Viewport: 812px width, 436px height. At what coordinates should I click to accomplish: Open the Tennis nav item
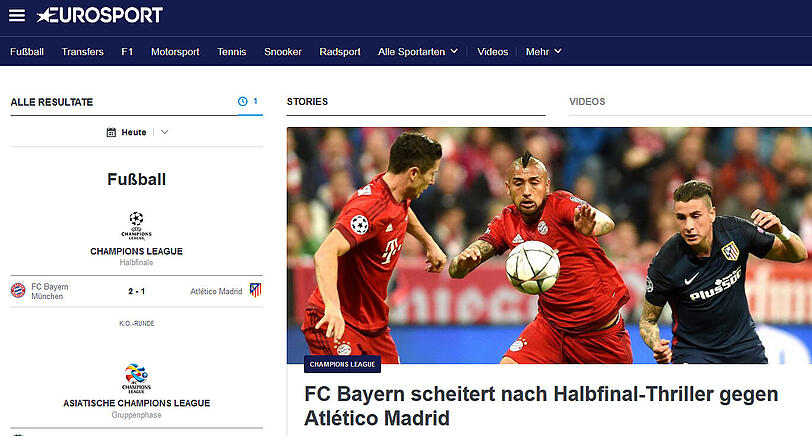tap(231, 52)
